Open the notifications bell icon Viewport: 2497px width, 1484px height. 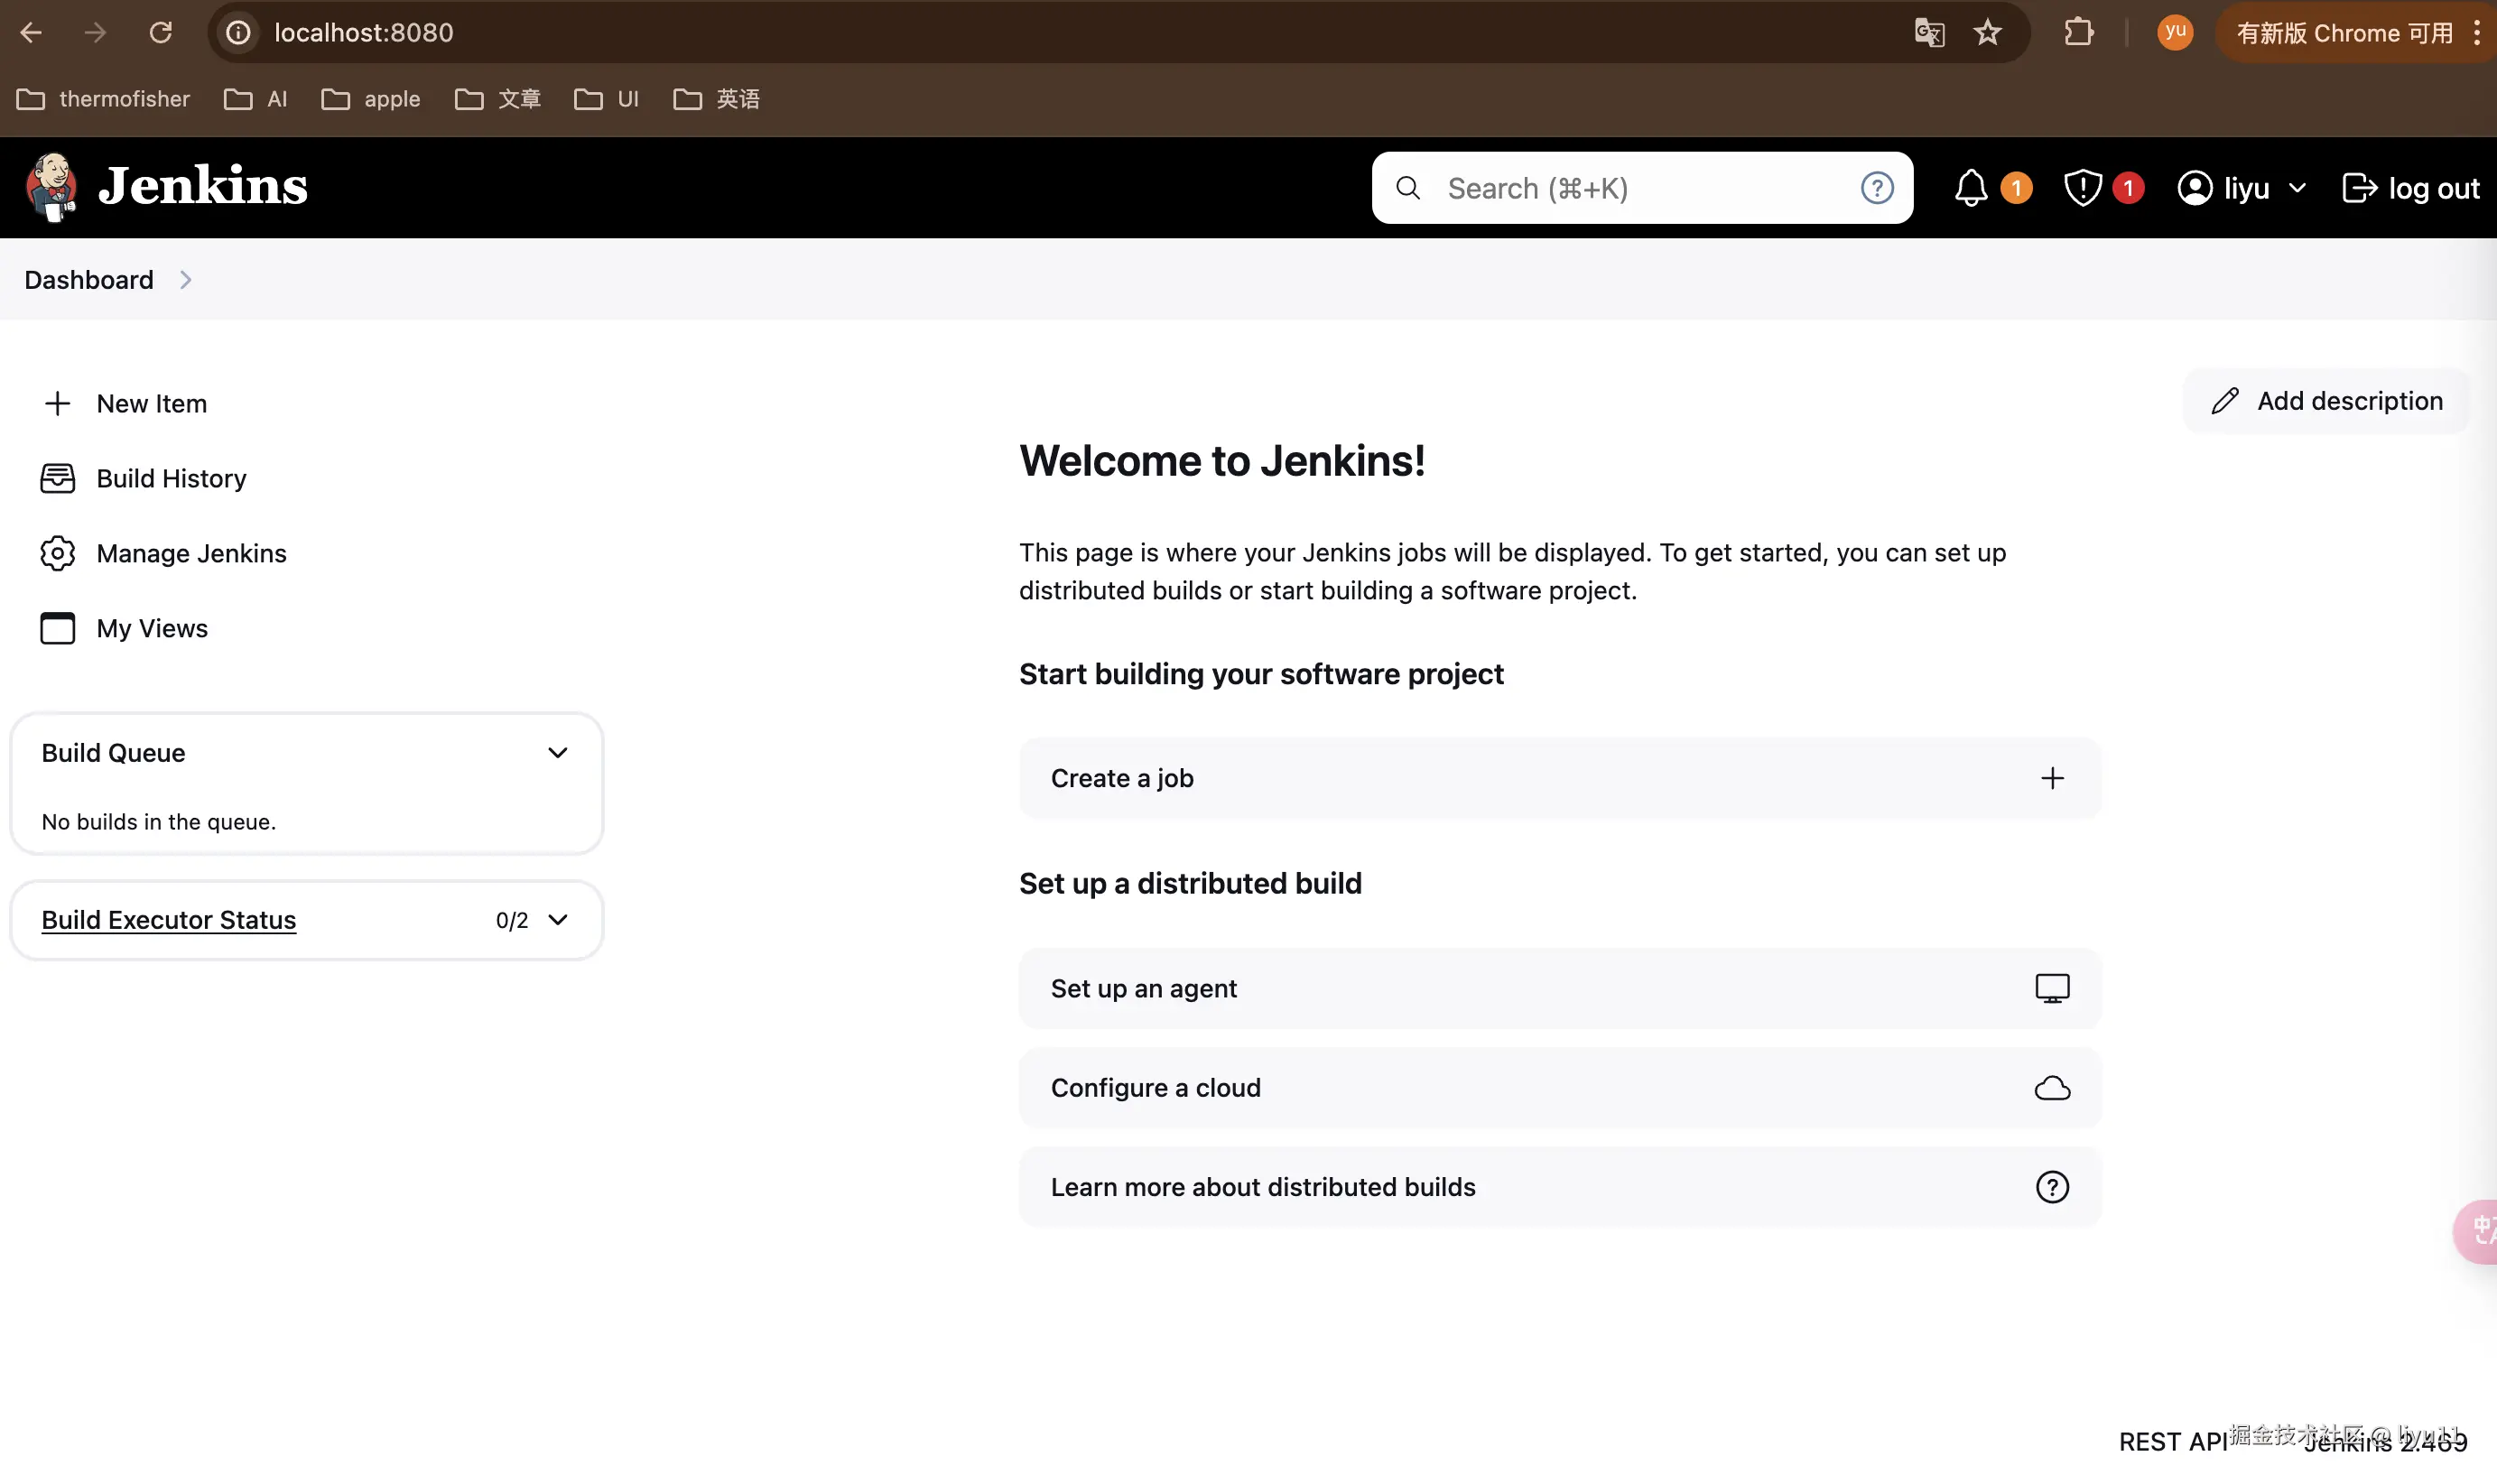(x=1970, y=188)
